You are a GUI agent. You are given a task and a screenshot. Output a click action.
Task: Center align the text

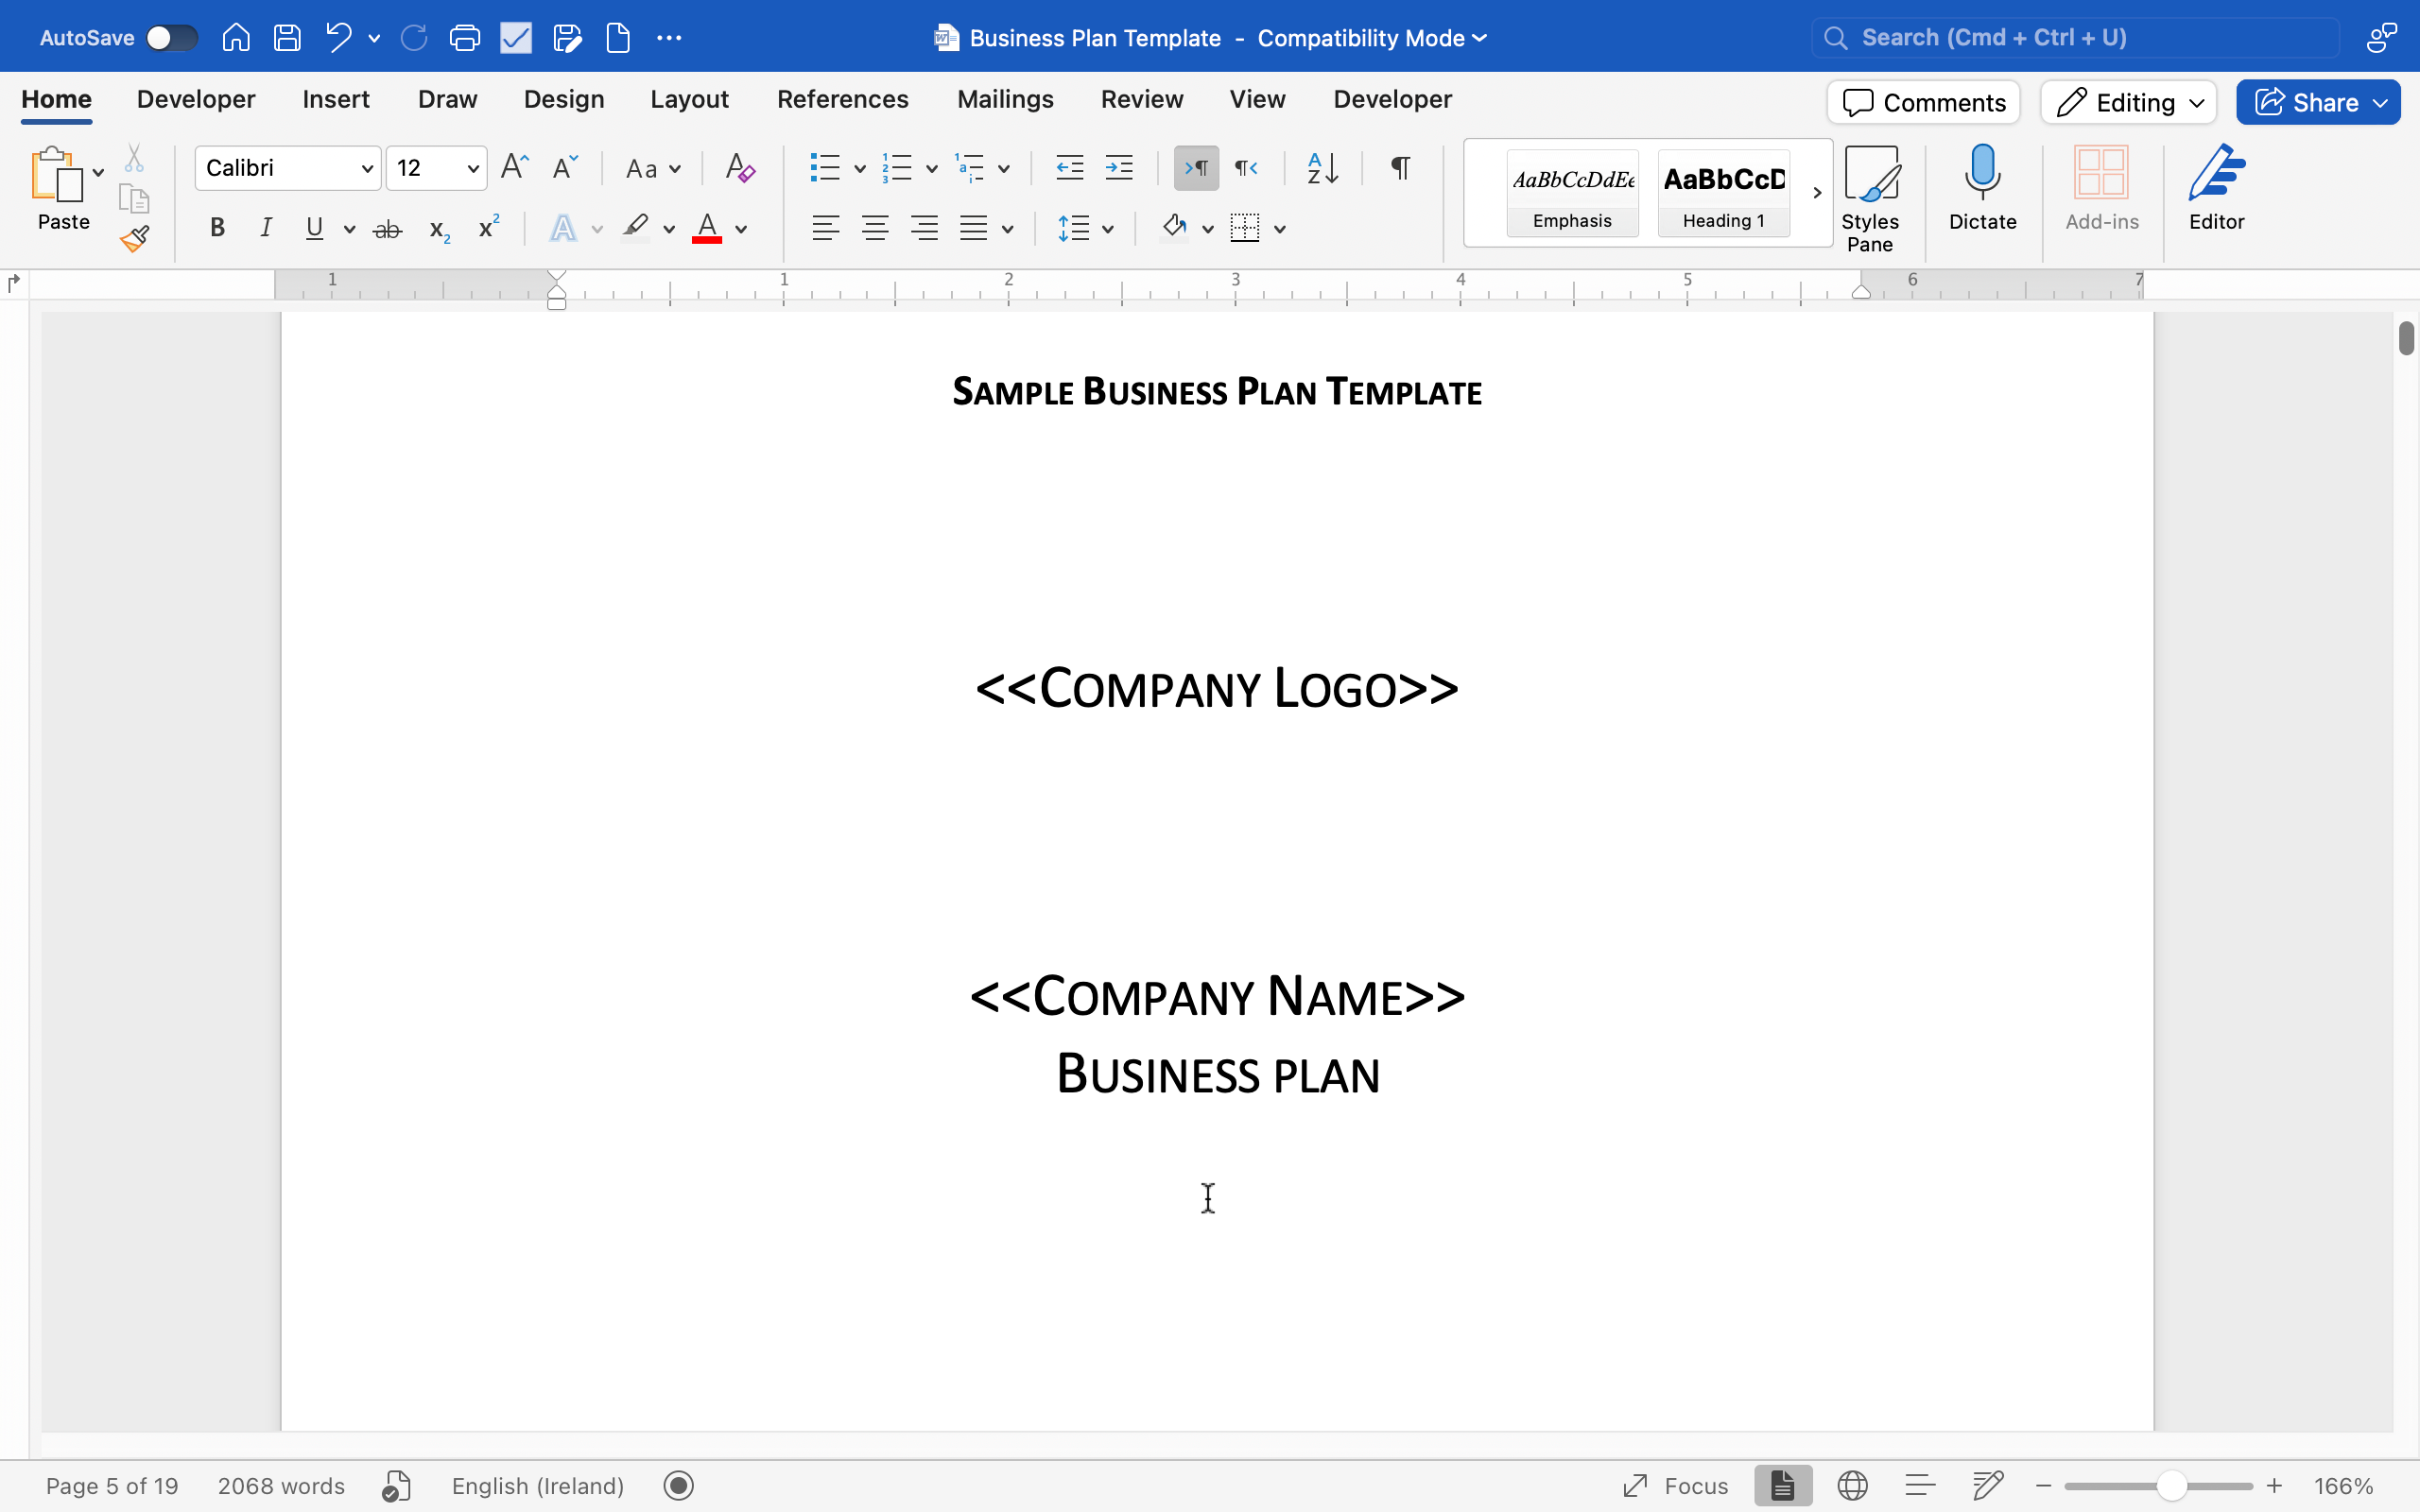click(x=875, y=229)
